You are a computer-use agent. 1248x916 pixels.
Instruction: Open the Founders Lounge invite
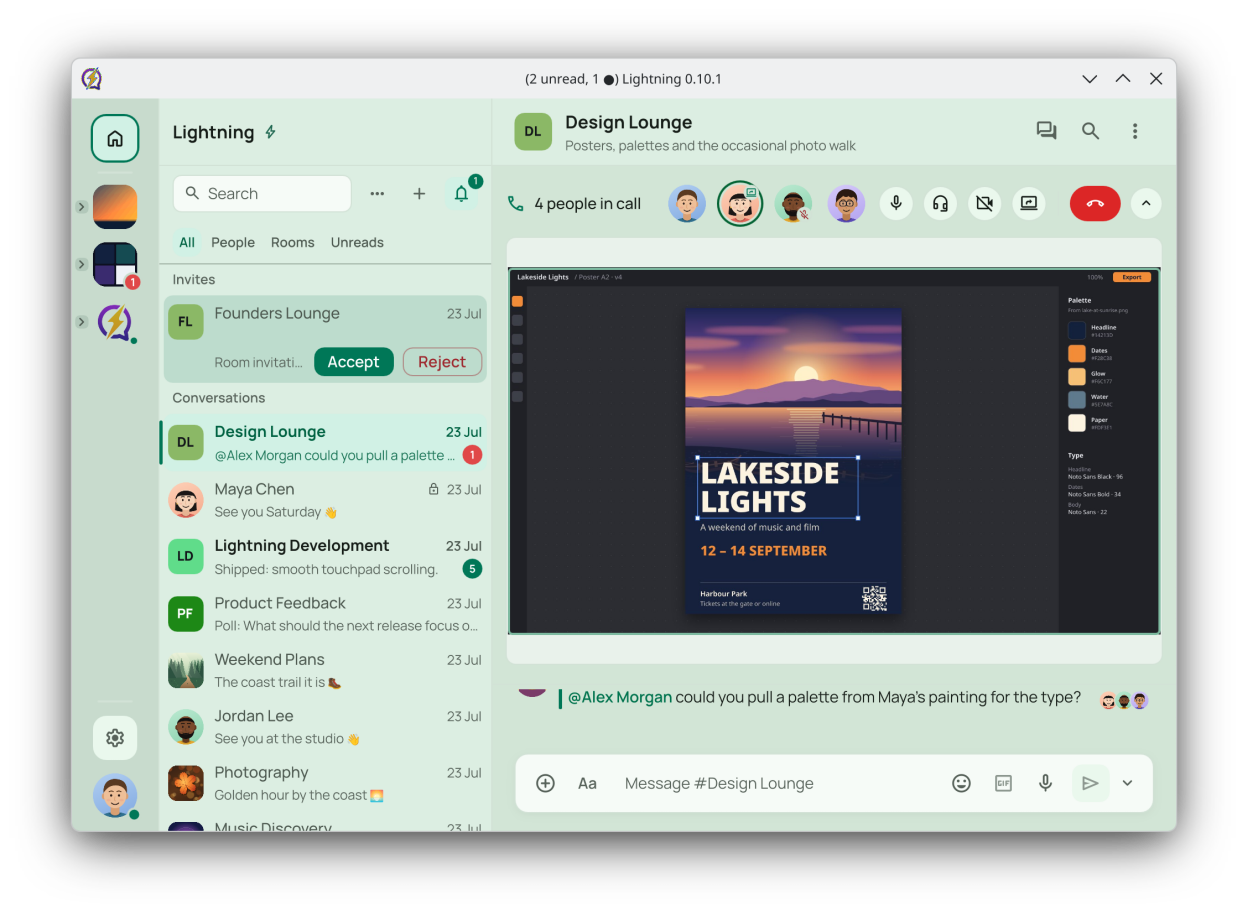click(325, 339)
